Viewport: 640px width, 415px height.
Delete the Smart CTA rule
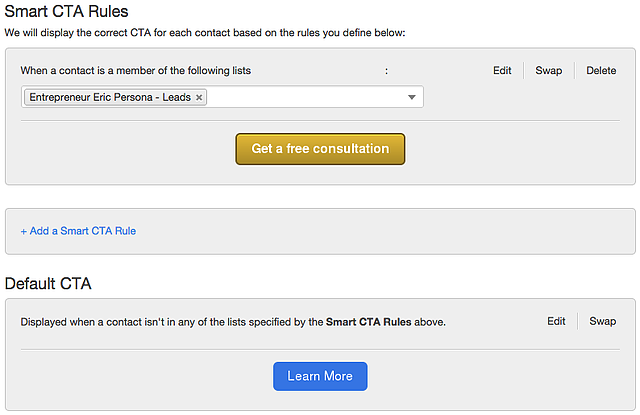(x=601, y=71)
